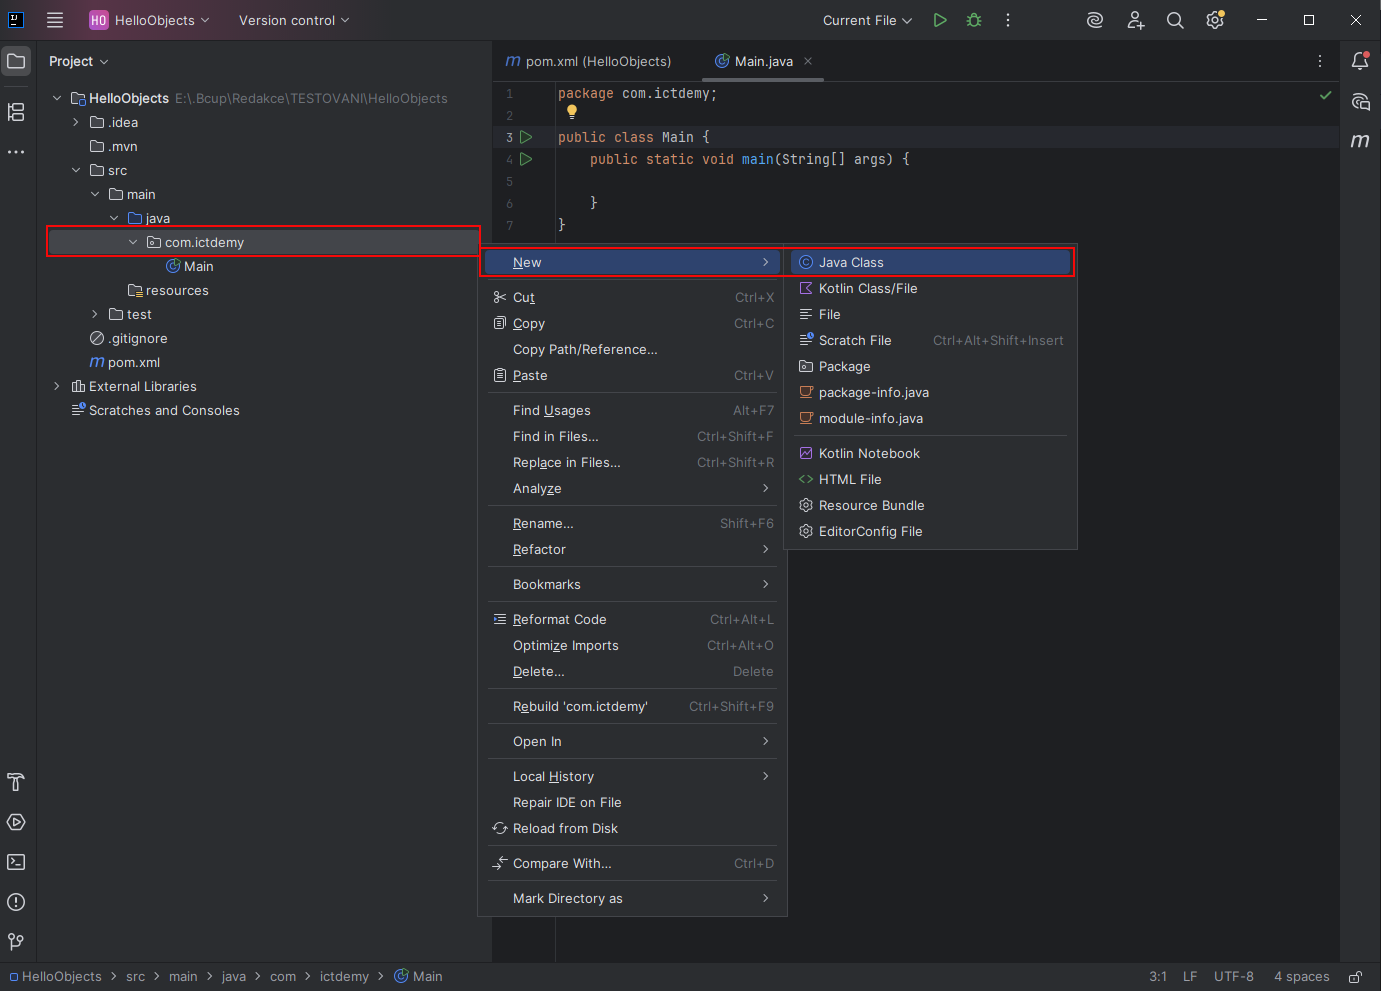Screen dimensions: 1381x991
Task: Open the Problems tool window
Action: pyautogui.click(x=15, y=901)
